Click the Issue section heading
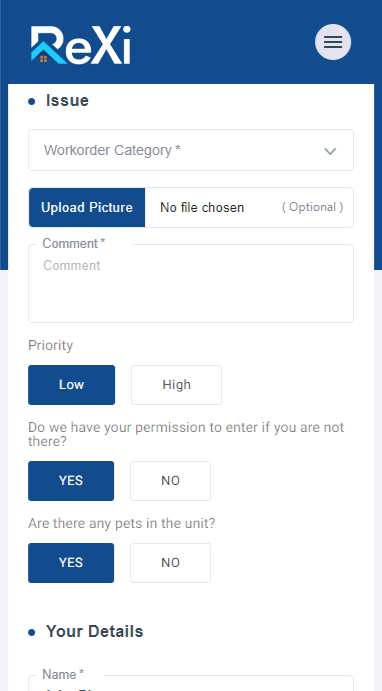 (x=67, y=101)
